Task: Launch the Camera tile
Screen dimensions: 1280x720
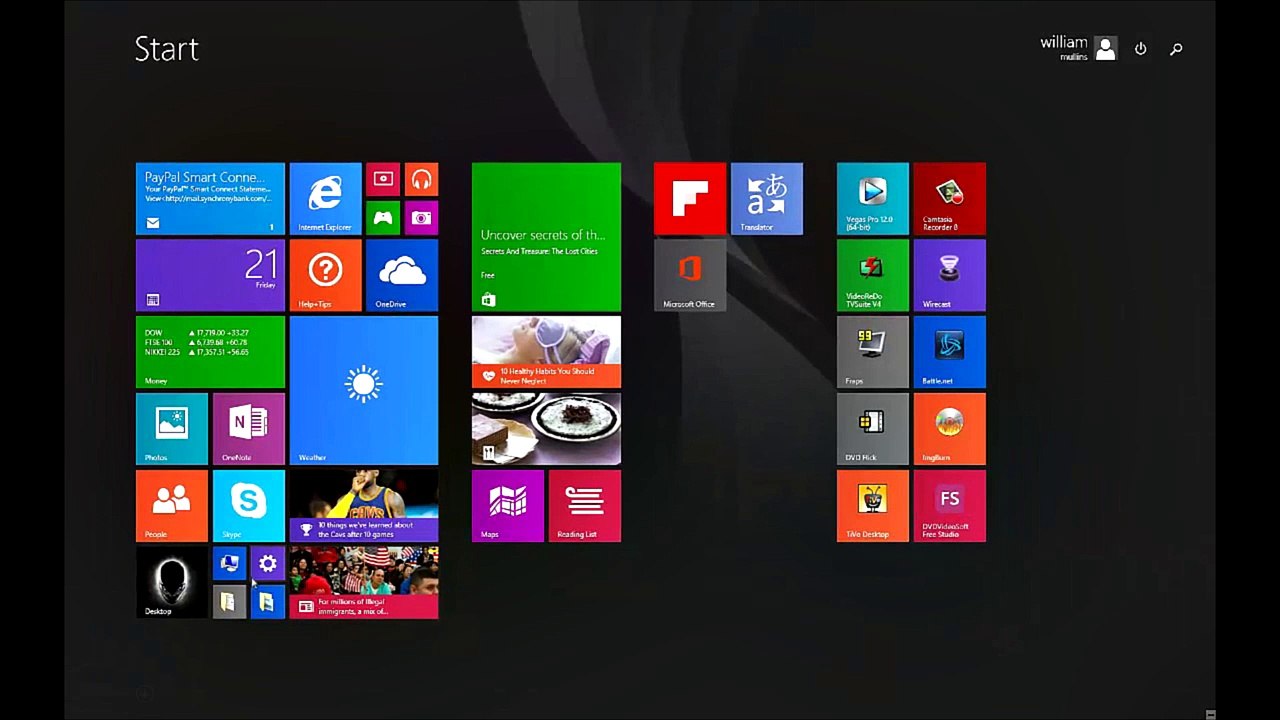Action: pyautogui.click(x=421, y=218)
